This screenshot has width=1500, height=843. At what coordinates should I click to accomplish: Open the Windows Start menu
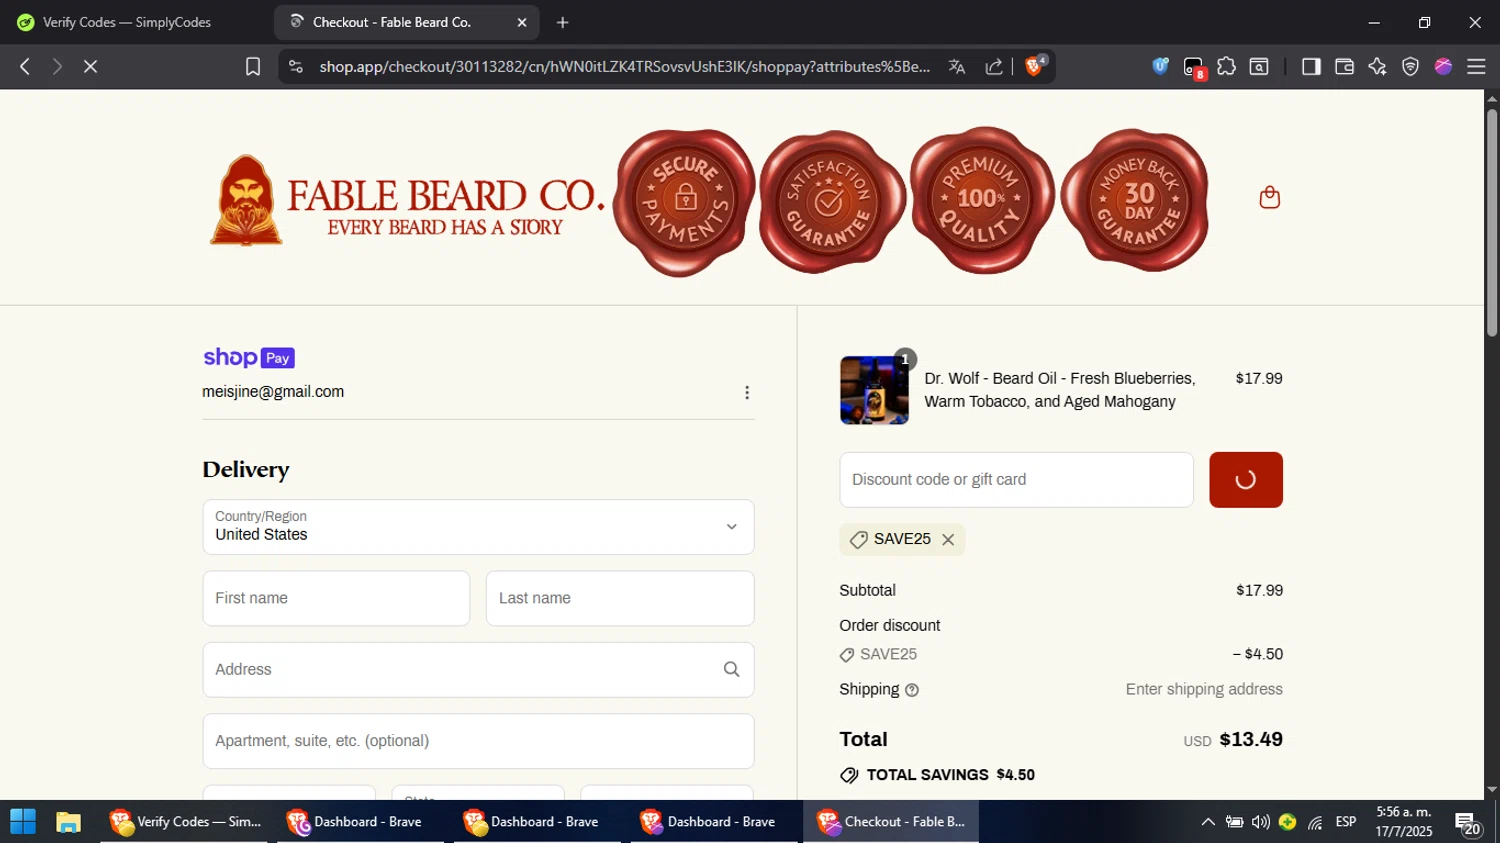coord(23,822)
